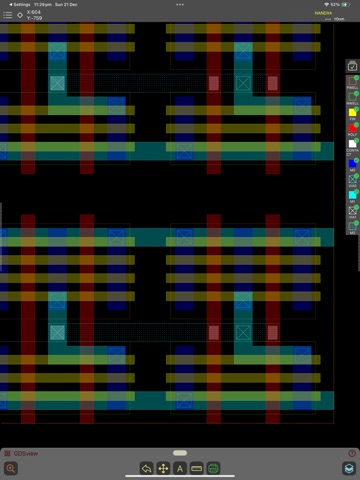
Task: Open the hamburger menu list icon
Action: (7, 15)
